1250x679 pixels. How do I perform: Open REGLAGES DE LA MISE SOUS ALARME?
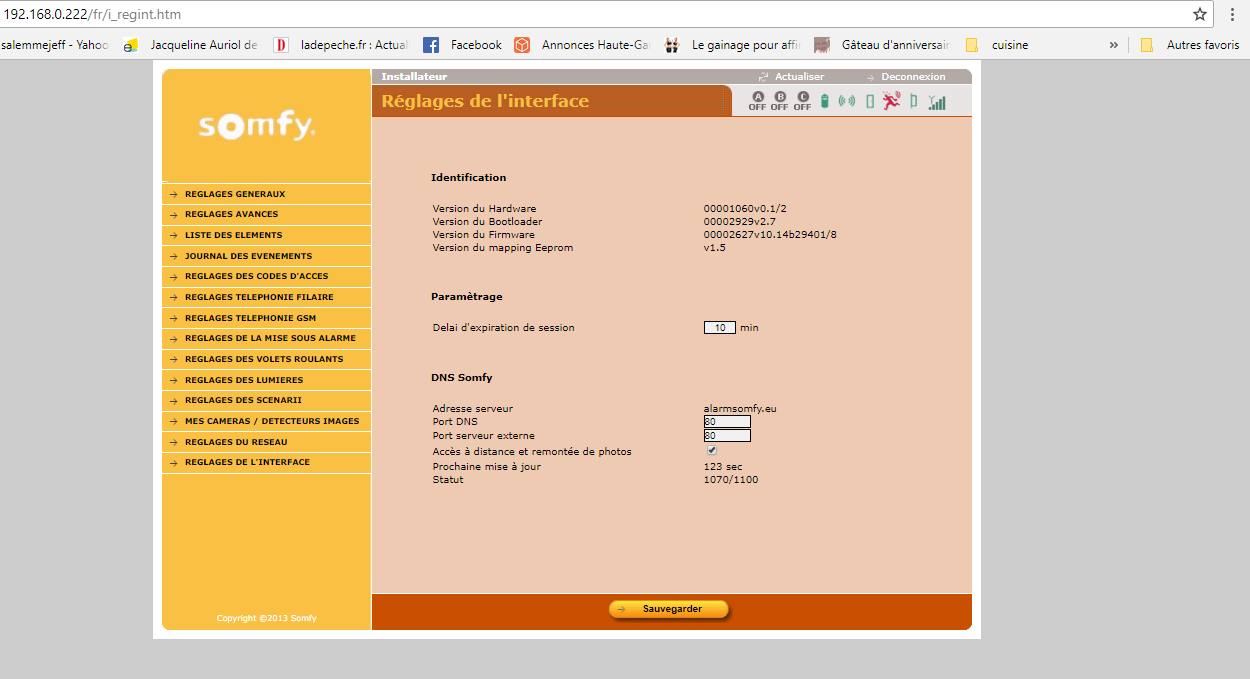tap(266, 338)
